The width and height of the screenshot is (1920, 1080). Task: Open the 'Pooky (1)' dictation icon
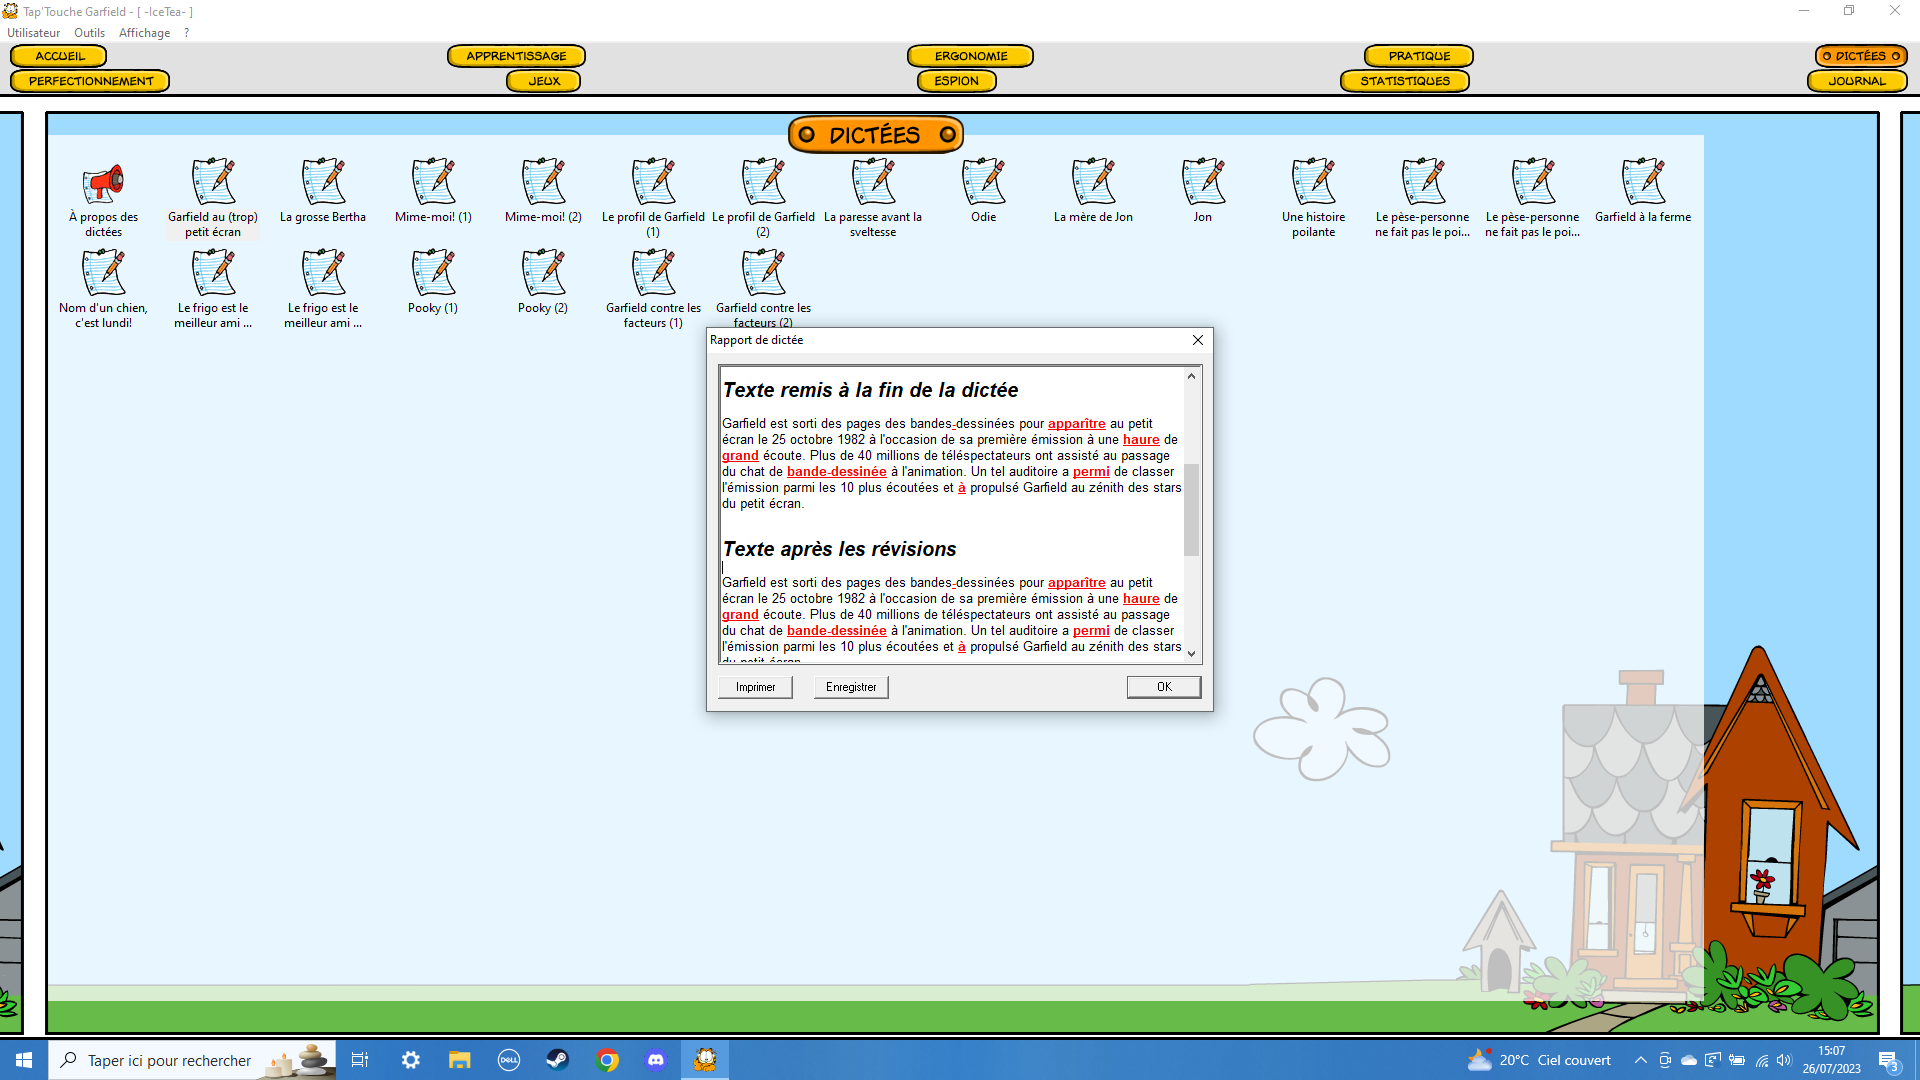tap(433, 283)
